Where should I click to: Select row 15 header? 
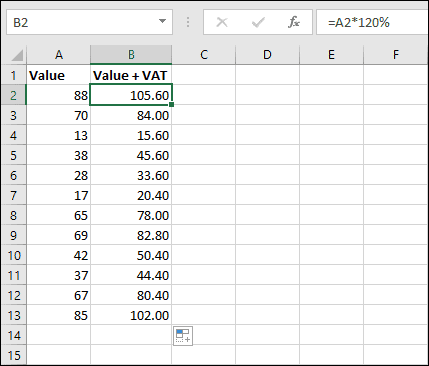pyautogui.click(x=14, y=355)
